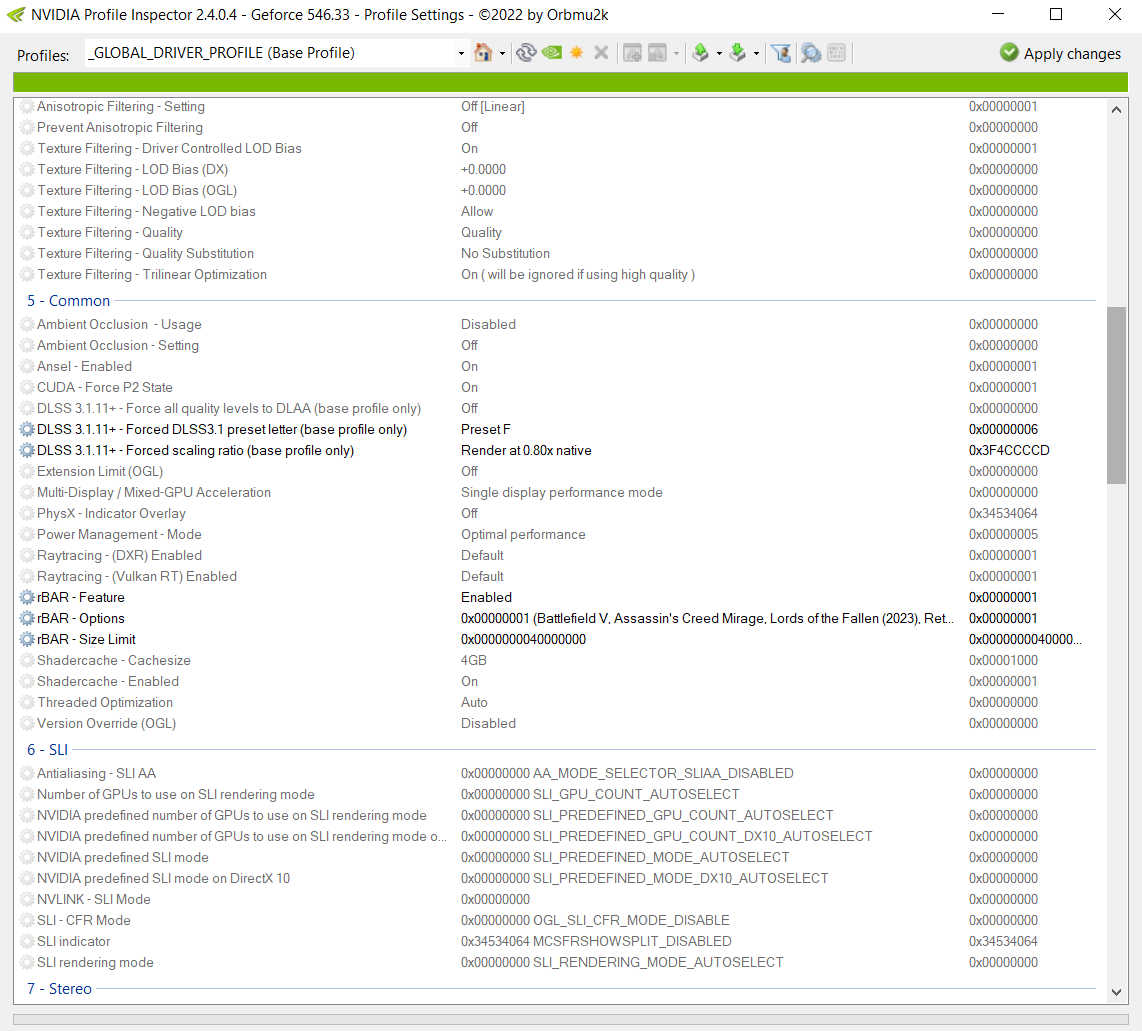
Task: Select Texture Filtering - Quality Substitution row
Action: coord(557,253)
